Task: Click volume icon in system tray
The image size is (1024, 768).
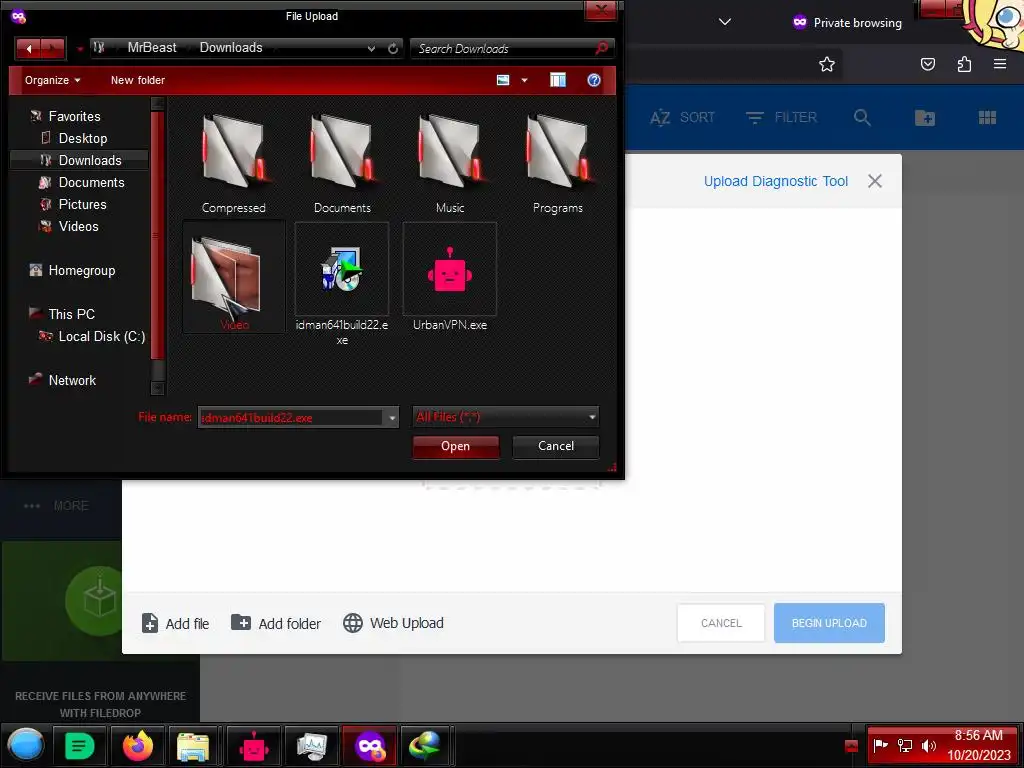Action: 928,746
